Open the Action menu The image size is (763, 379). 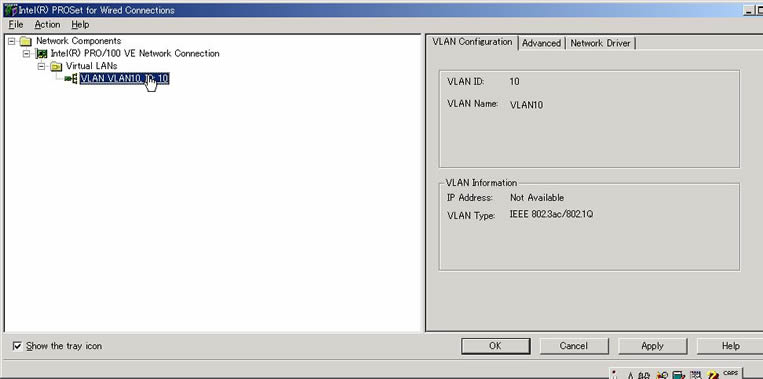tap(47, 24)
